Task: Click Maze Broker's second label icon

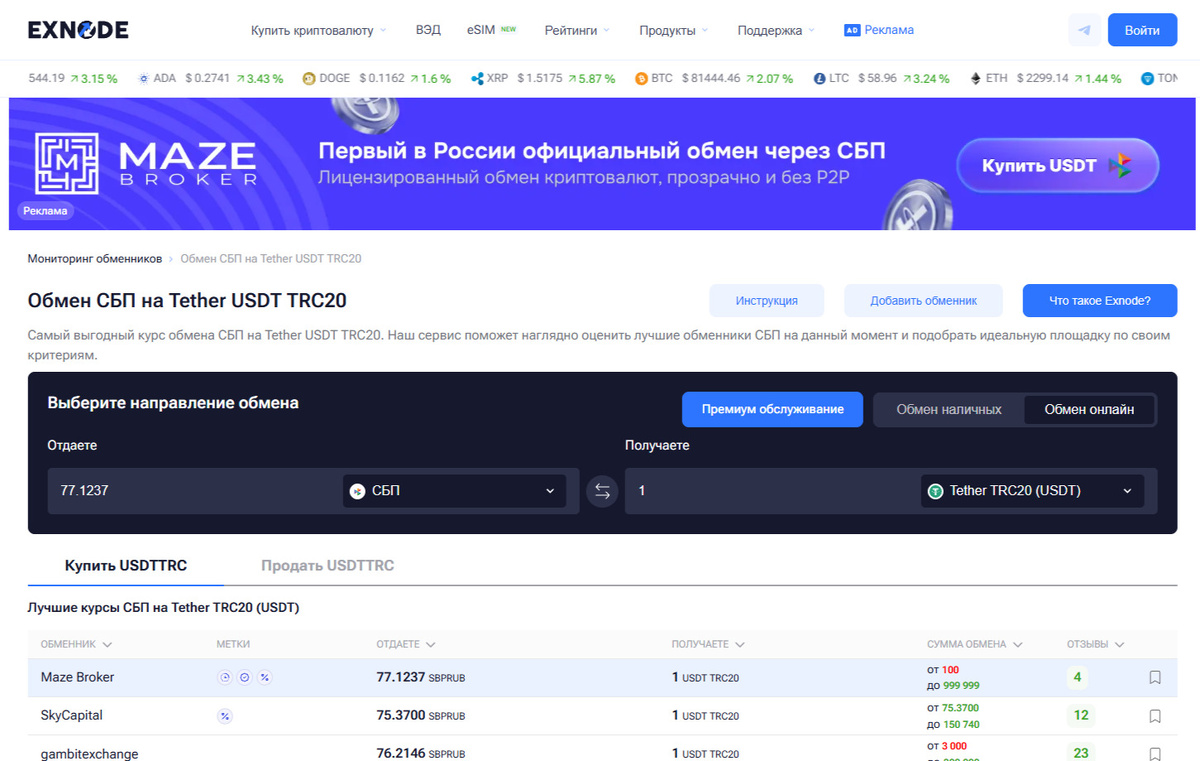Action: click(245, 677)
